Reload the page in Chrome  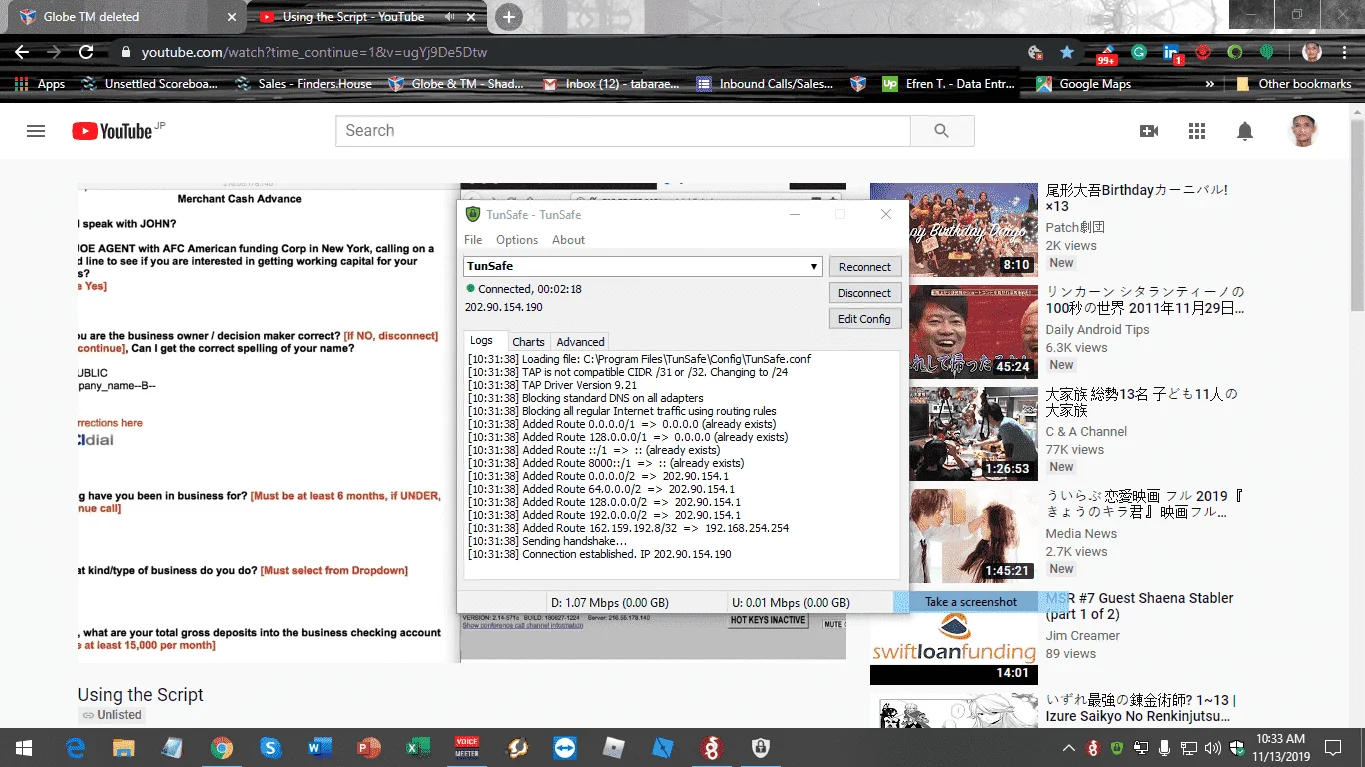(x=86, y=52)
